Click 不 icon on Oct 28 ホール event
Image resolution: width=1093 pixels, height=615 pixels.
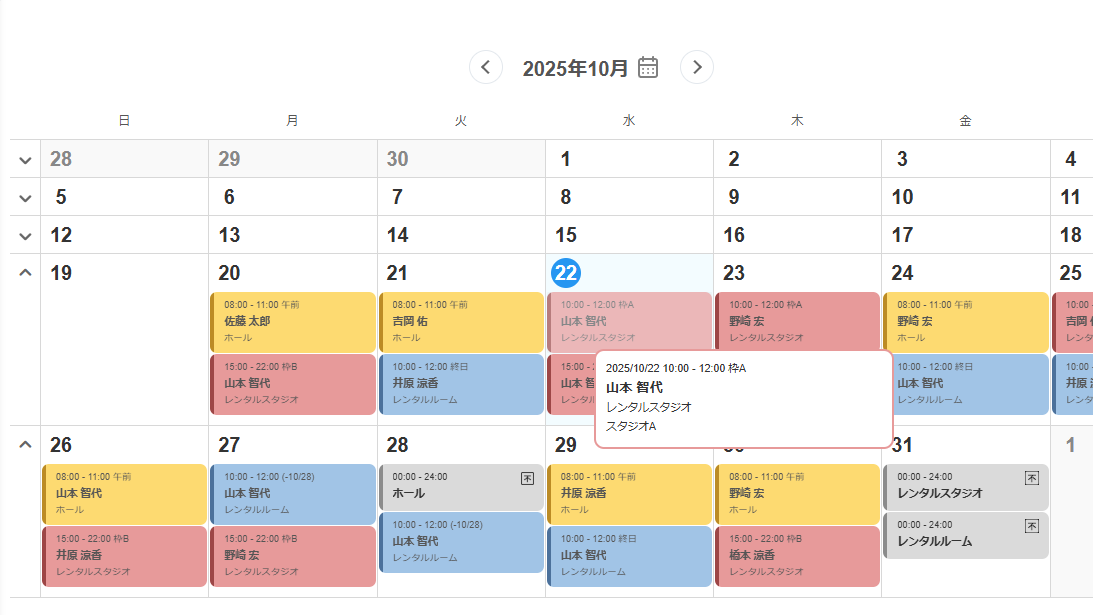[x=527, y=478]
